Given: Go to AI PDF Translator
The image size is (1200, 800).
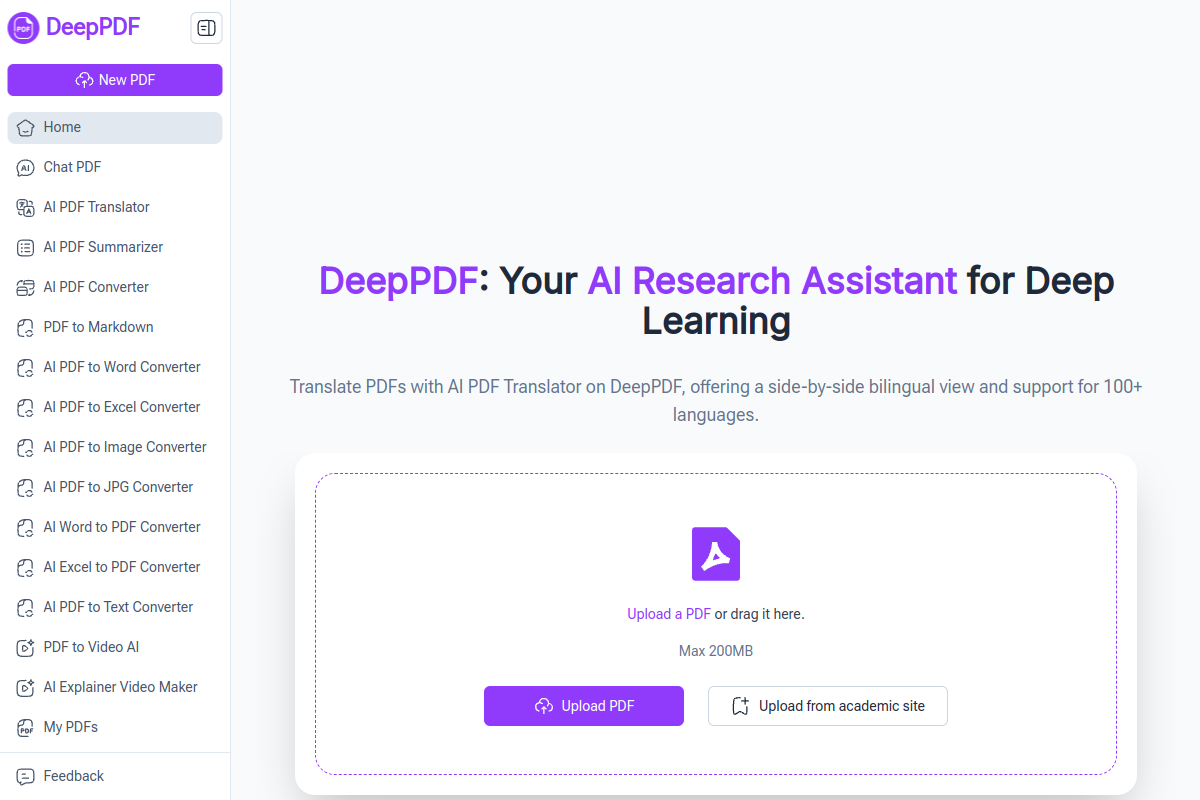Looking at the screenshot, I should pyautogui.click(x=115, y=208).
